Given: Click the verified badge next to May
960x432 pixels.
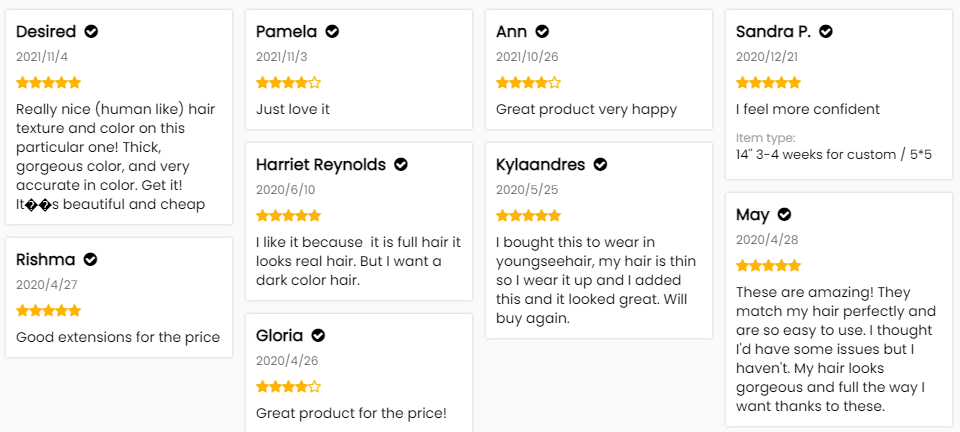Looking at the screenshot, I should click(x=784, y=215).
